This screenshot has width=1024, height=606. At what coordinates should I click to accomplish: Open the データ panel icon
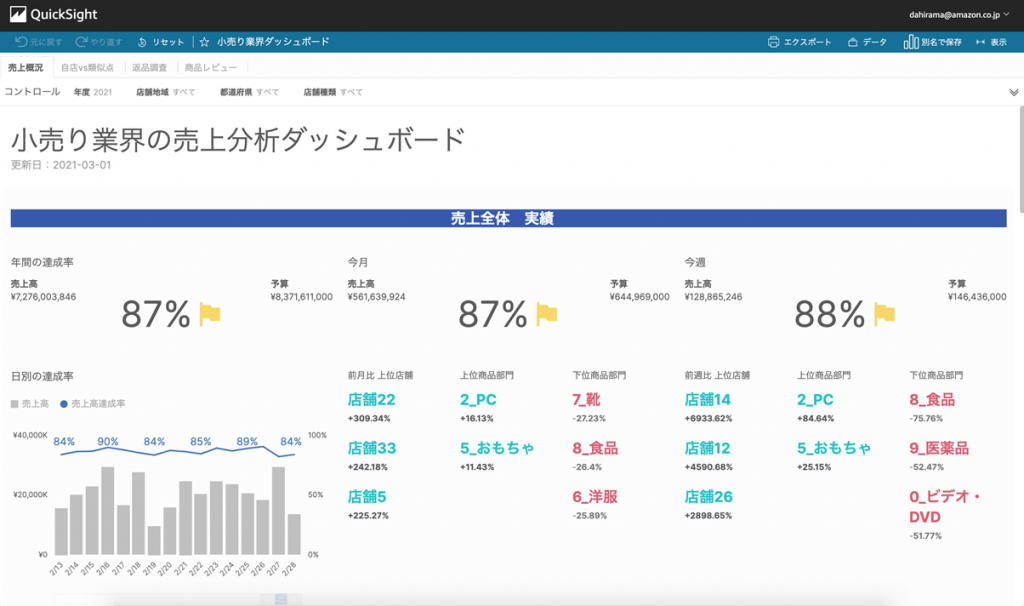click(x=853, y=41)
